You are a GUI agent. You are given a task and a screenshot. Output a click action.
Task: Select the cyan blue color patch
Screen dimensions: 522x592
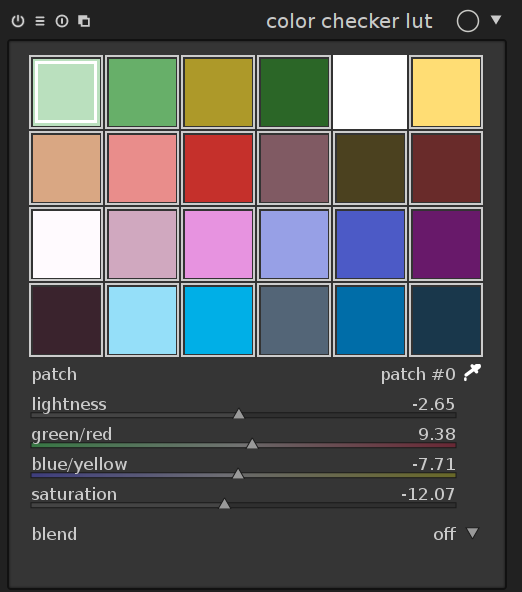click(218, 320)
